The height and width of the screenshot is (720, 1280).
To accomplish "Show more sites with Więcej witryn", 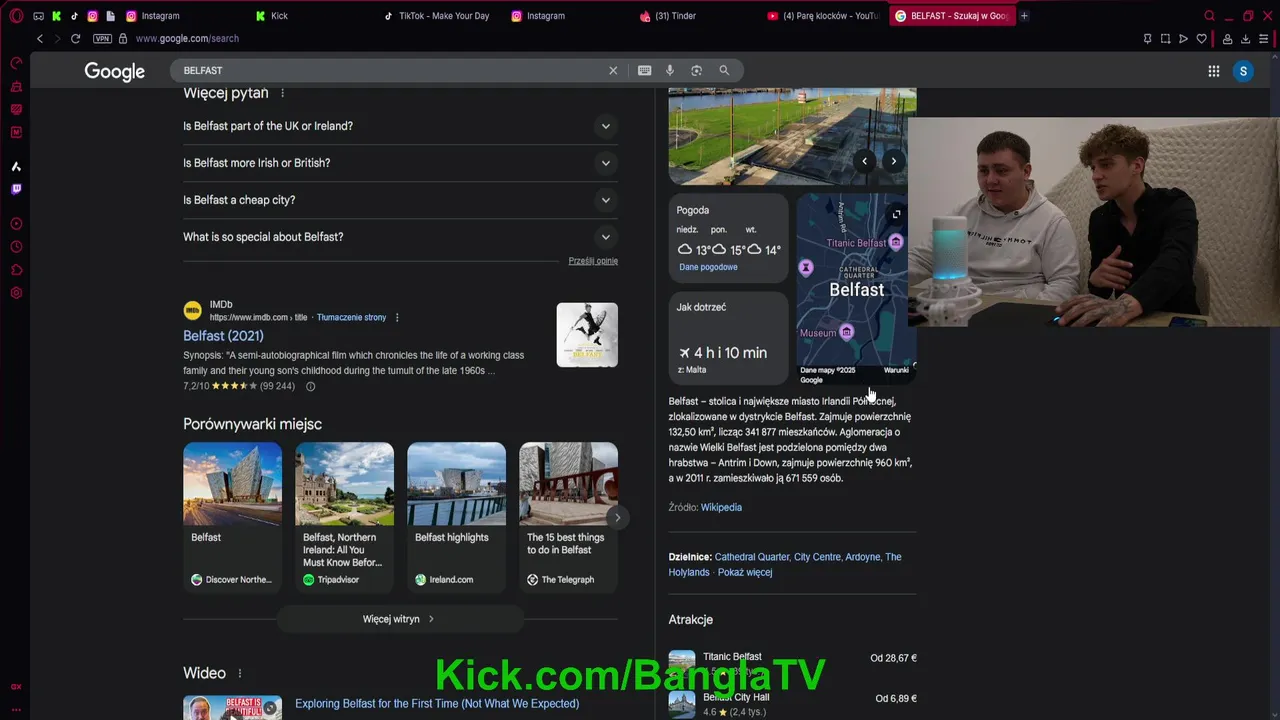I will coord(400,619).
